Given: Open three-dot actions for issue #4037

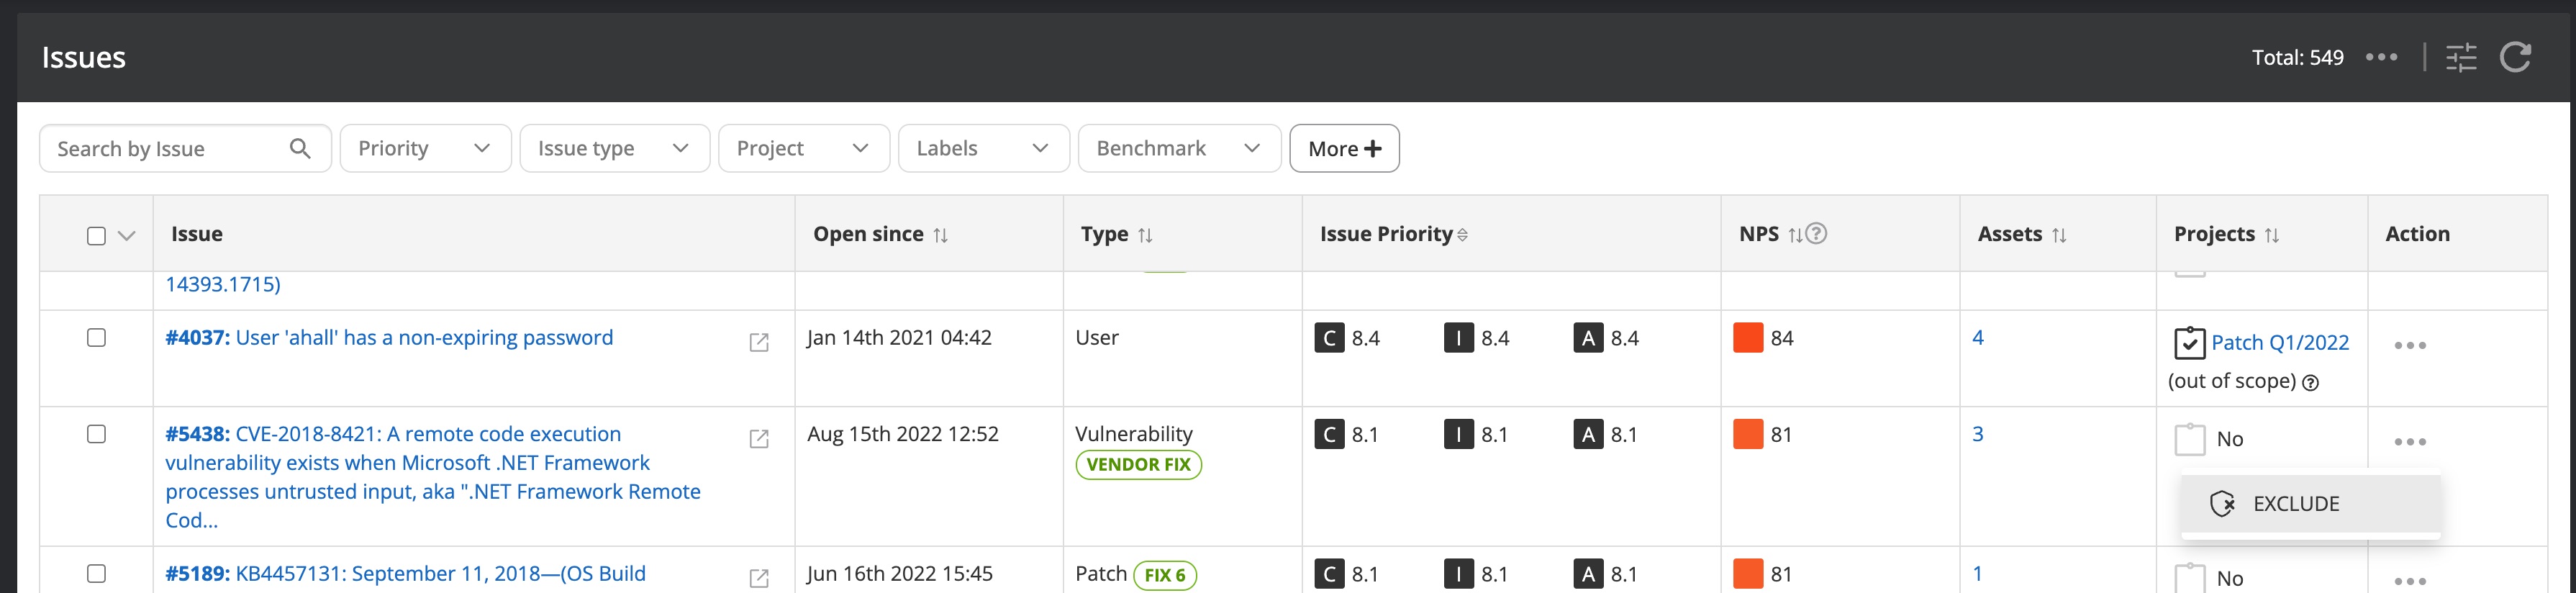Looking at the screenshot, I should click(x=2409, y=345).
